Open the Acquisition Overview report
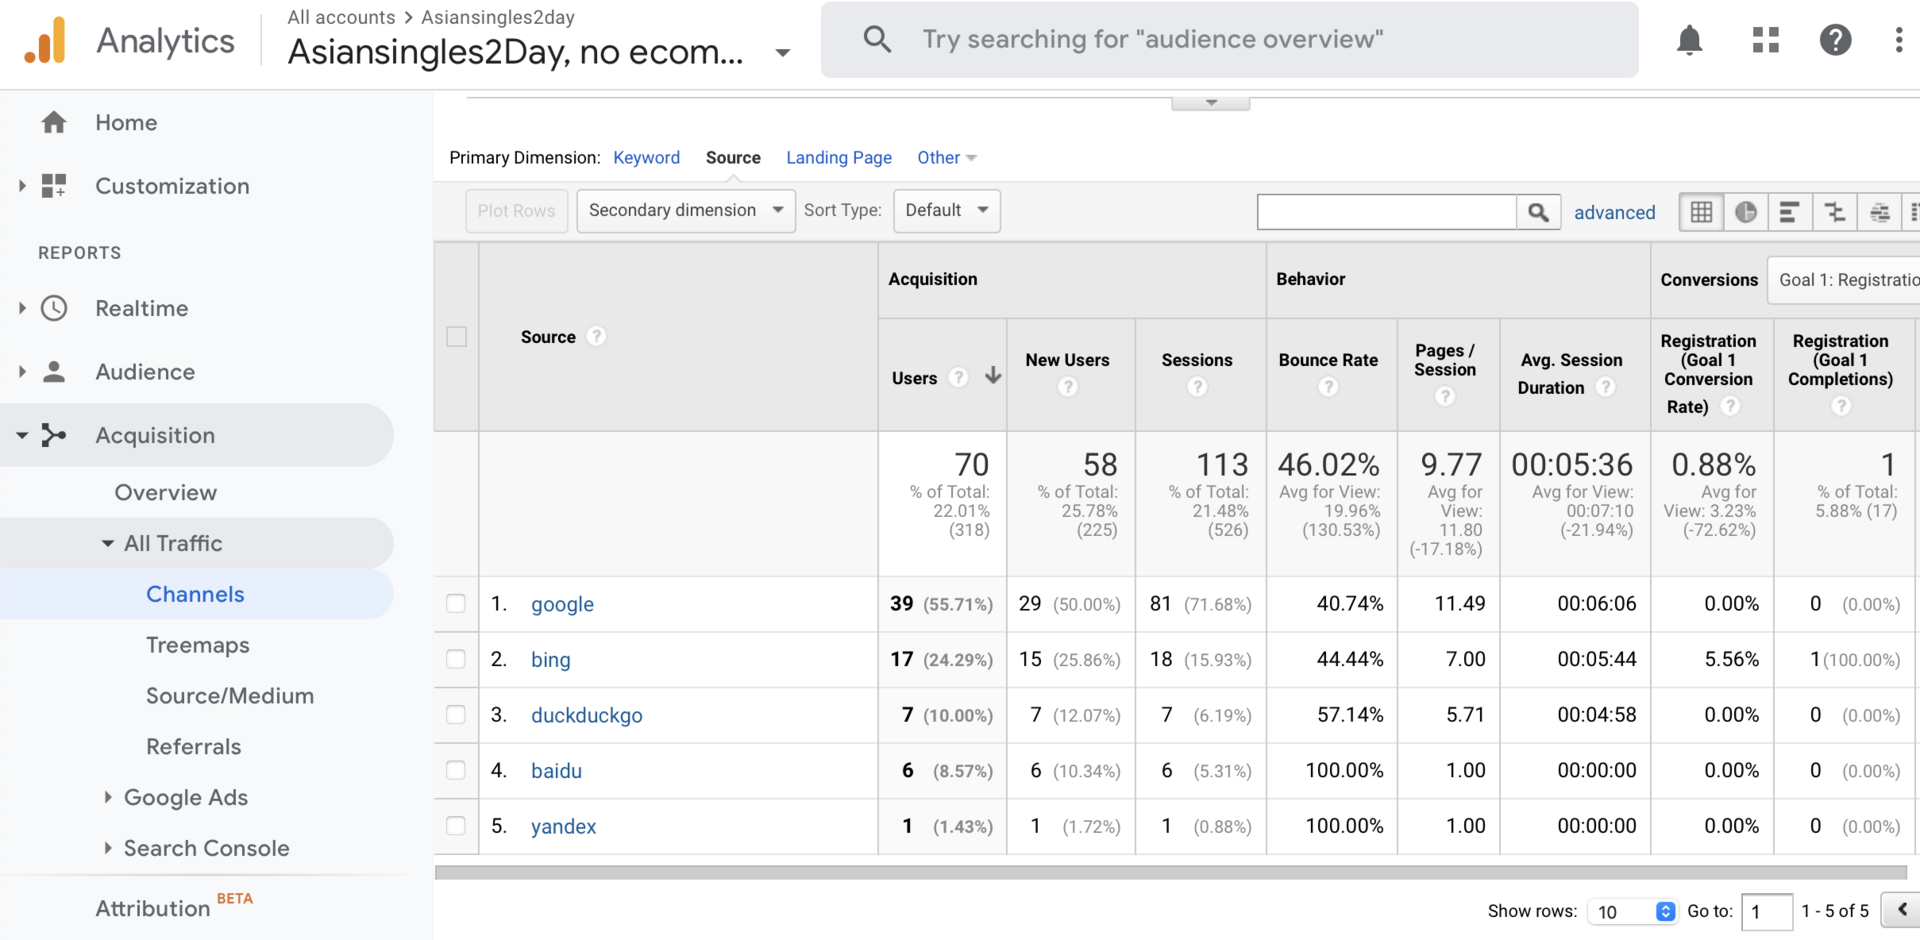 pos(166,492)
